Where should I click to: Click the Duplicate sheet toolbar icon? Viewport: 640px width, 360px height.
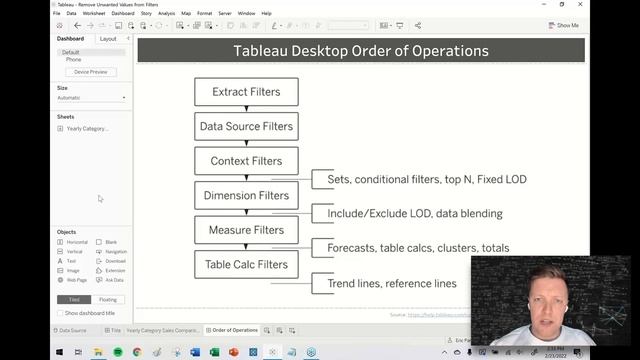click(197, 26)
